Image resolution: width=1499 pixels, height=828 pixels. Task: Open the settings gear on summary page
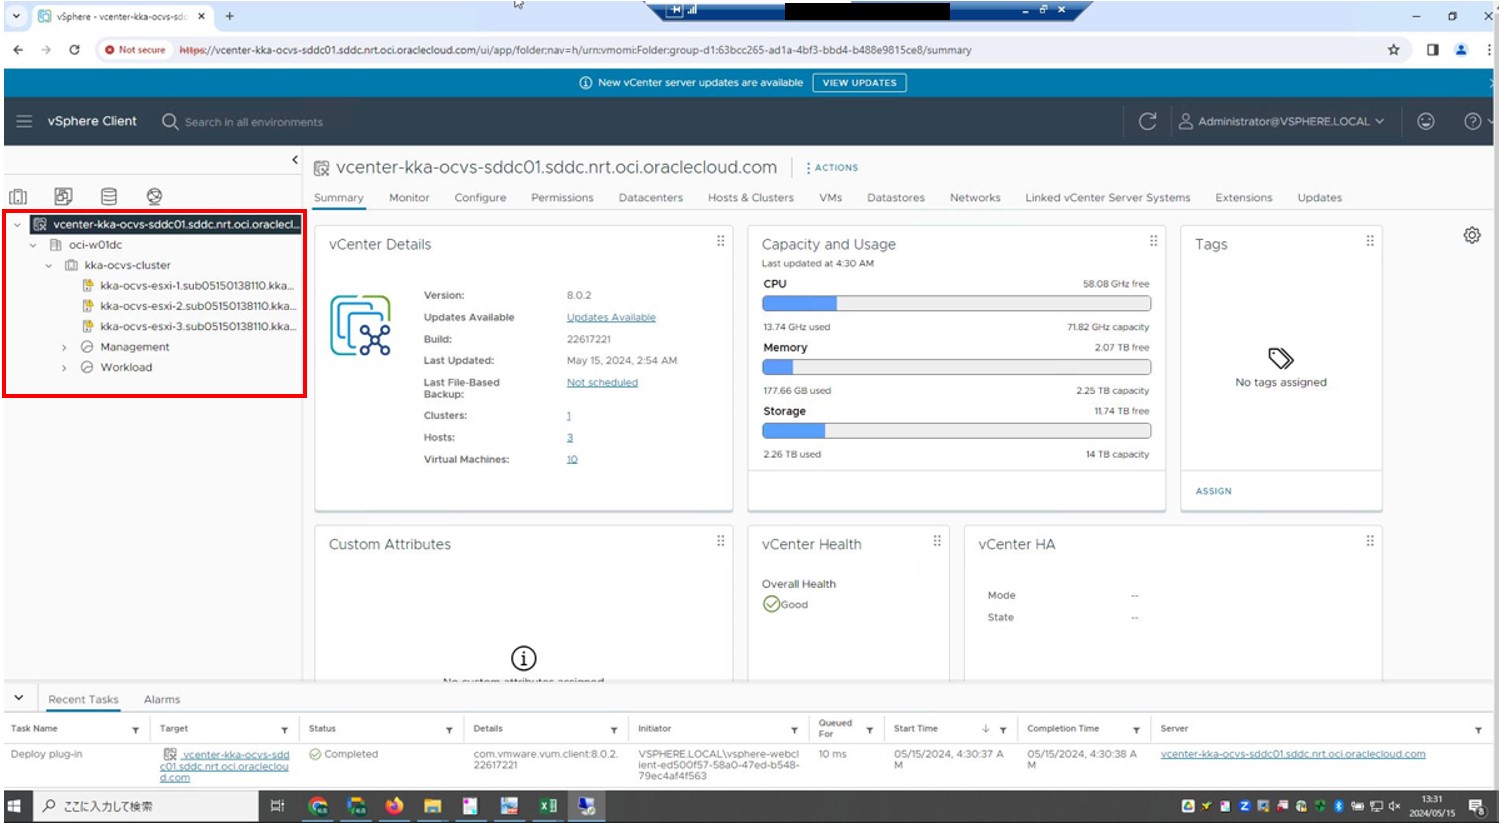click(x=1471, y=236)
